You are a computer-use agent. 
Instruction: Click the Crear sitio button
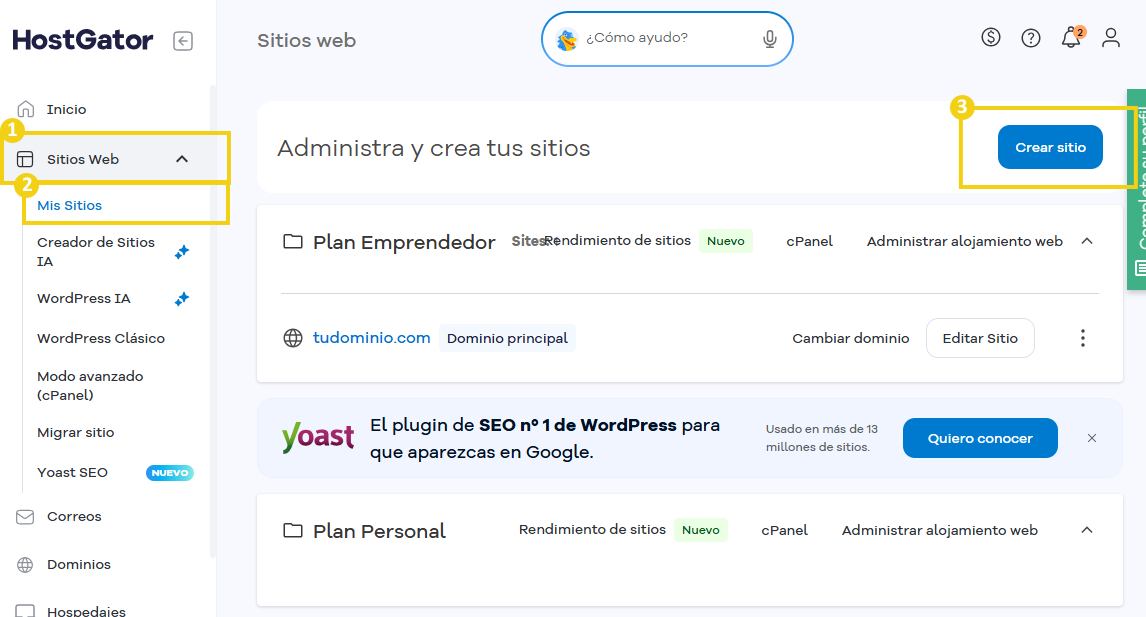point(1050,147)
